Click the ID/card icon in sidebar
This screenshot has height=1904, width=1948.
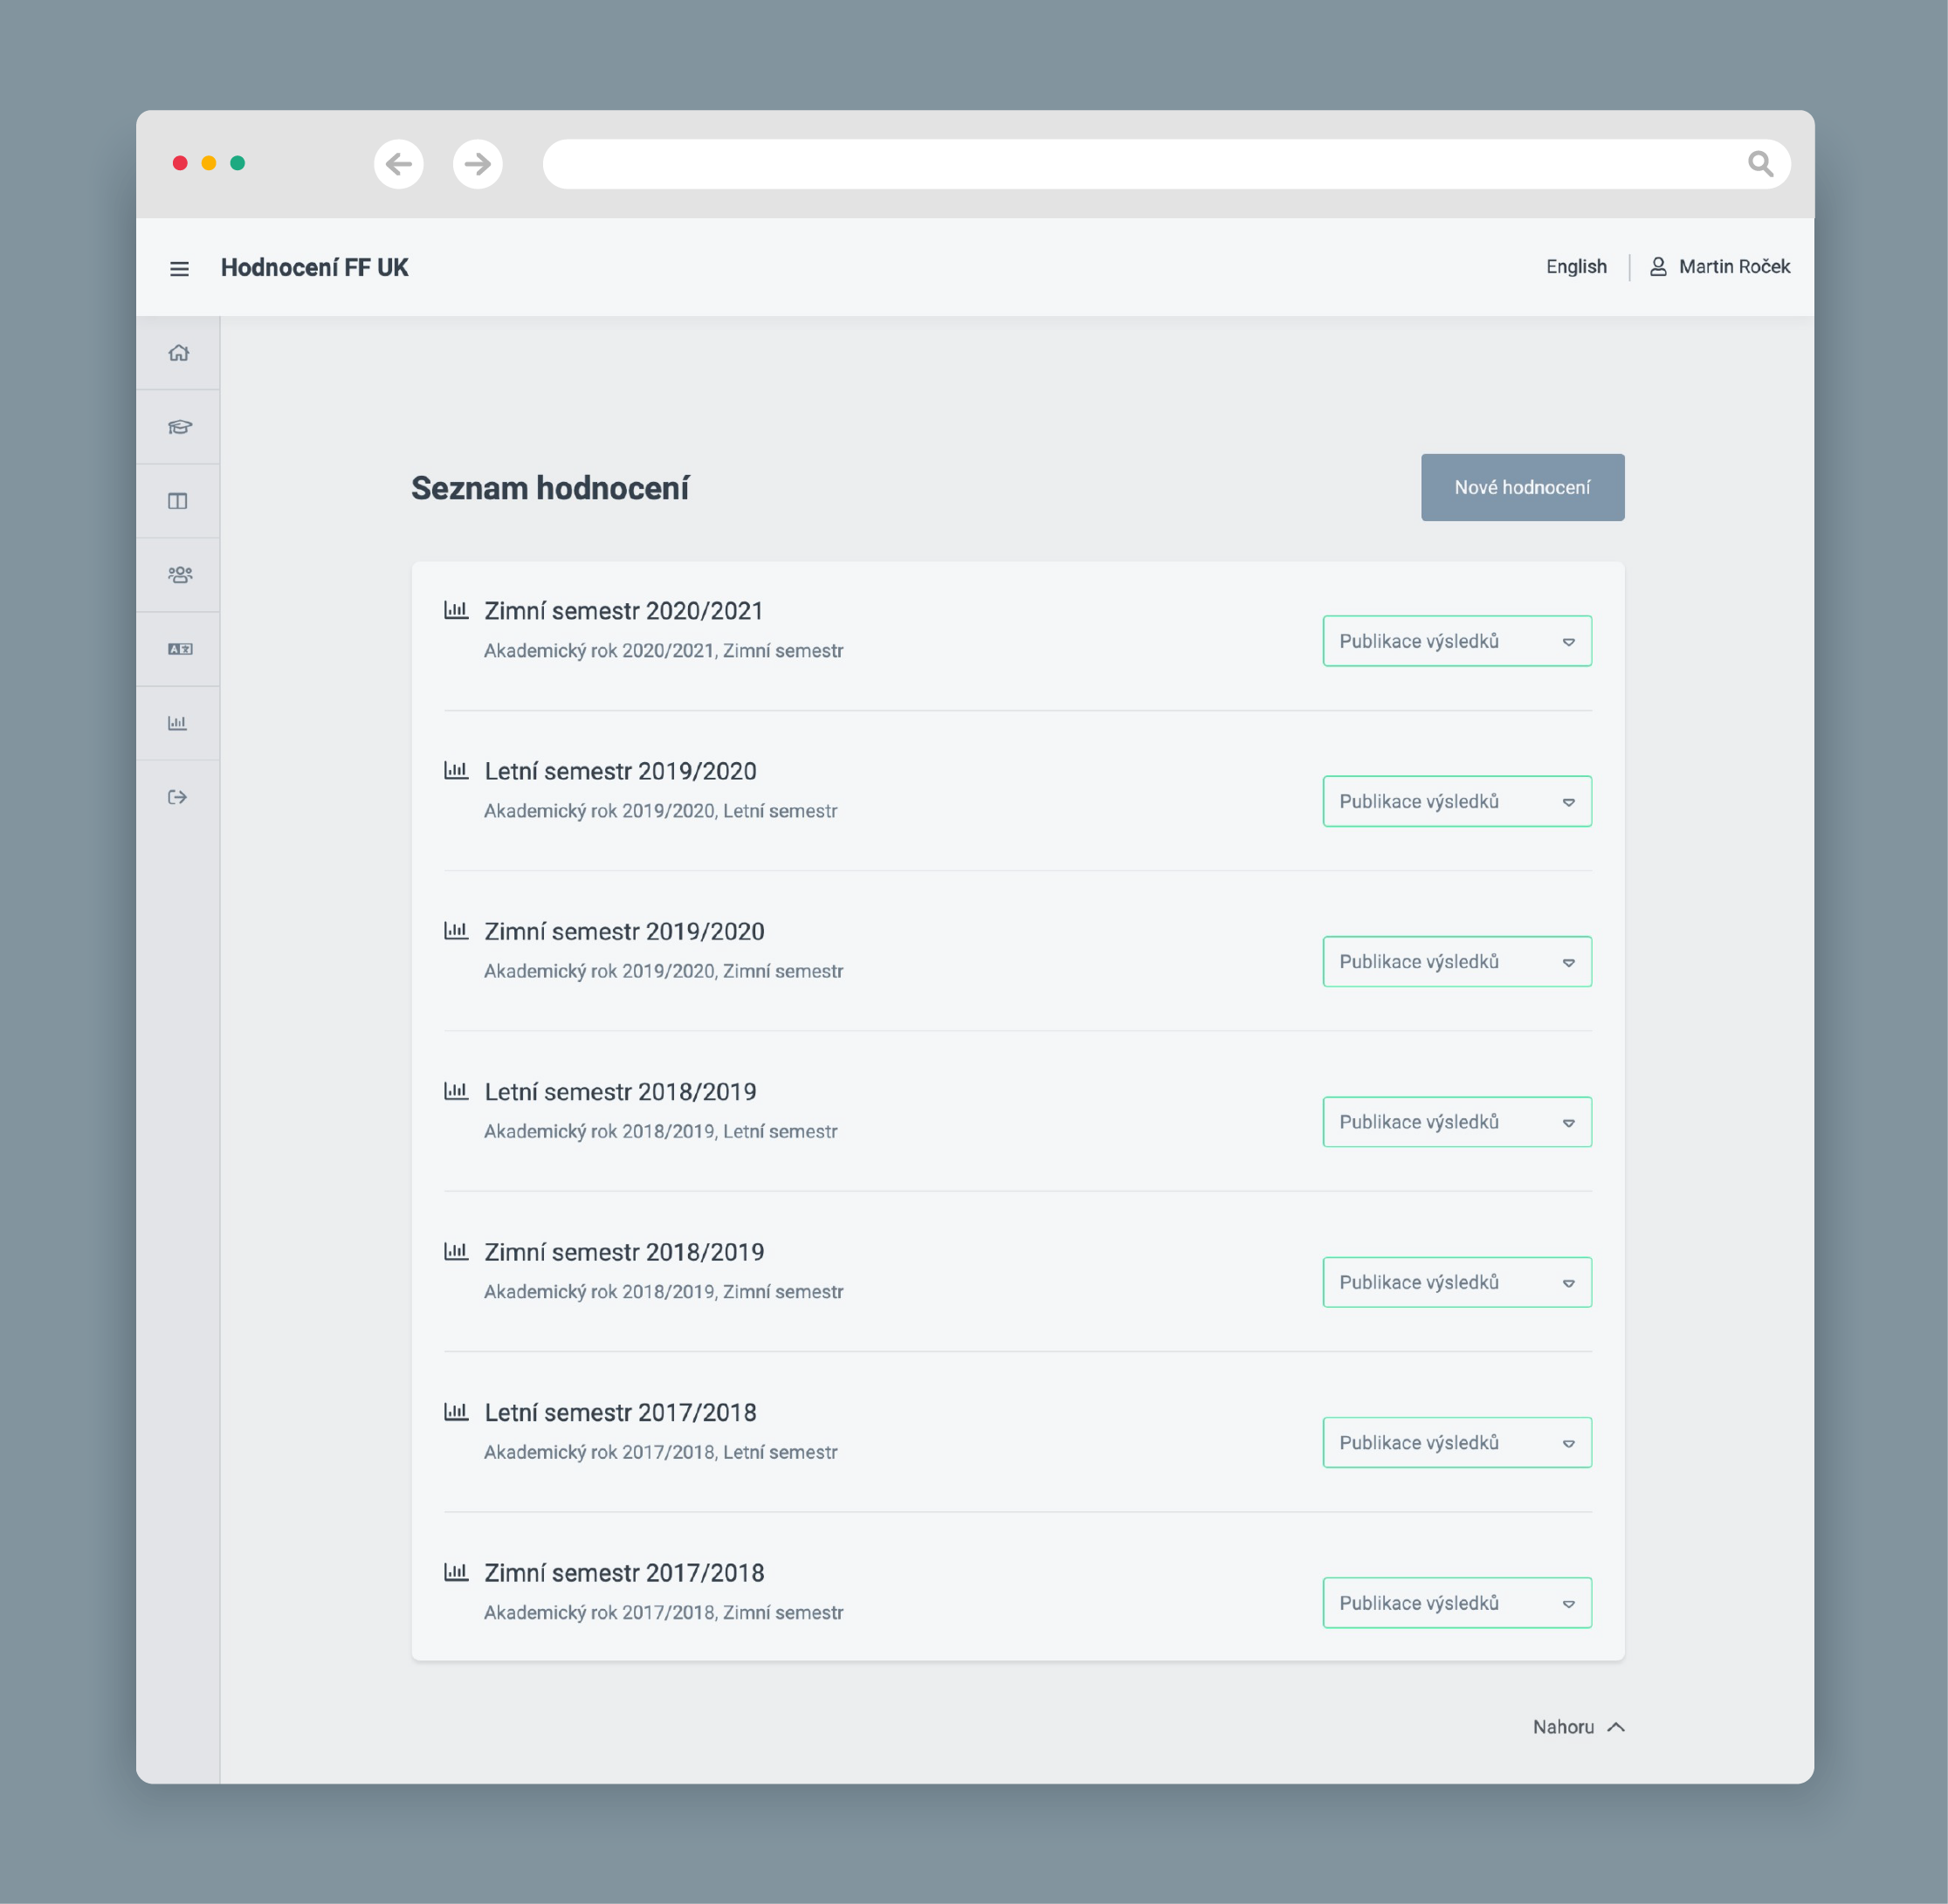pos(180,649)
